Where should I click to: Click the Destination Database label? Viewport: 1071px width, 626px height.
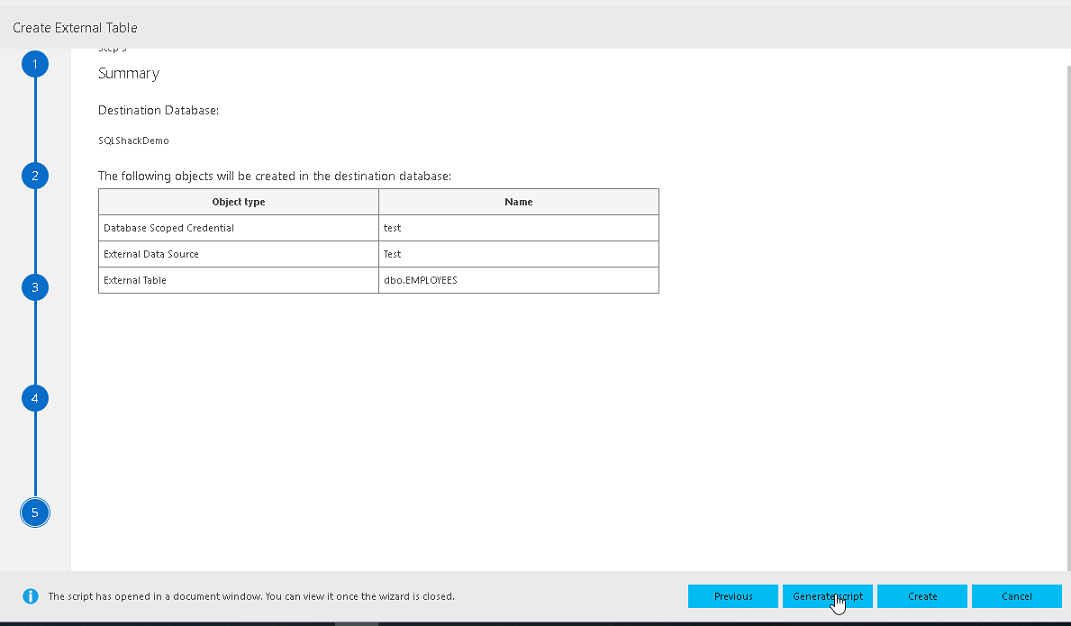point(158,110)
